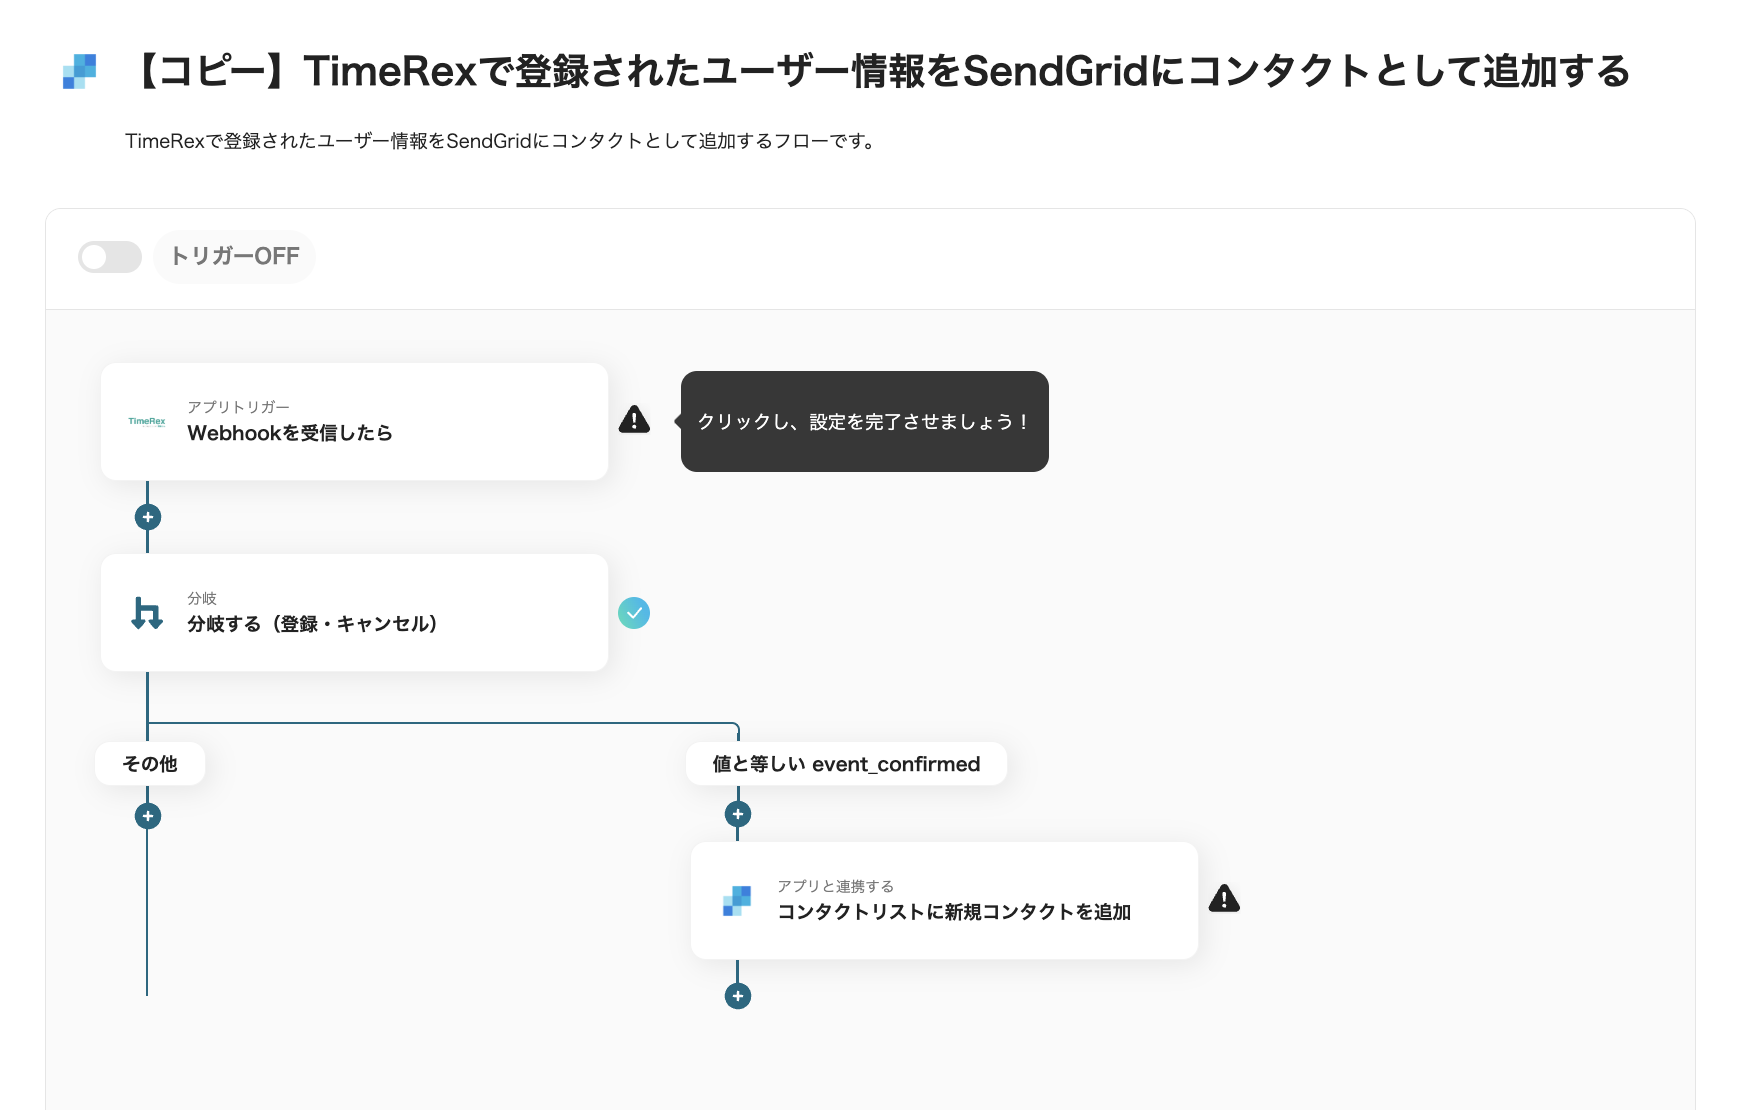
Task: Toggle the trigger ON/OFF switch
Action: pyautogui.click(x=110, y=257)
